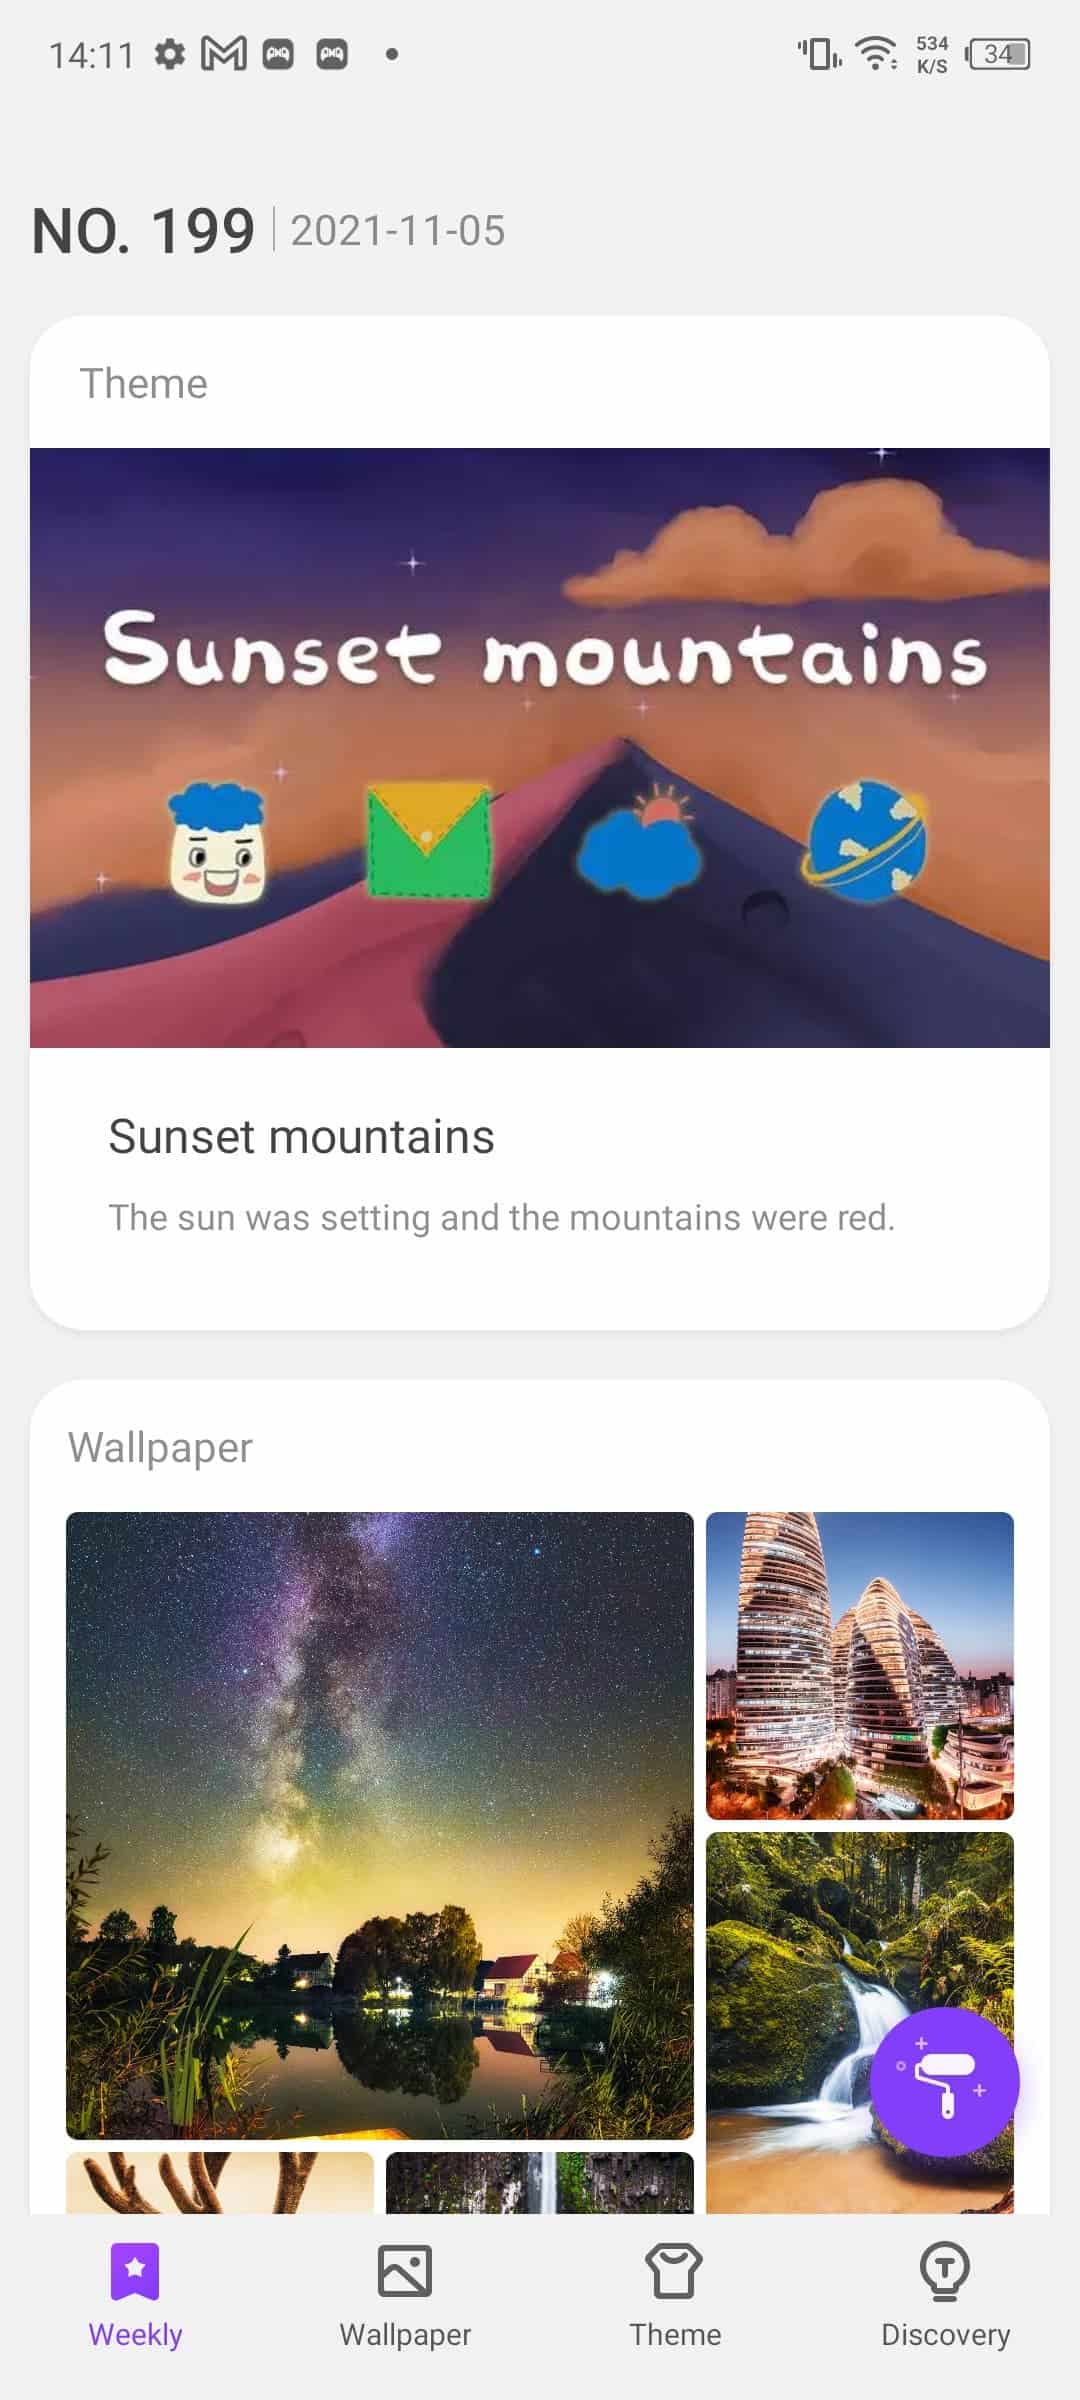Tap the theme description about red mountains
This screenshot has width=1080, height=2400.
click(x=502, y=1218)
